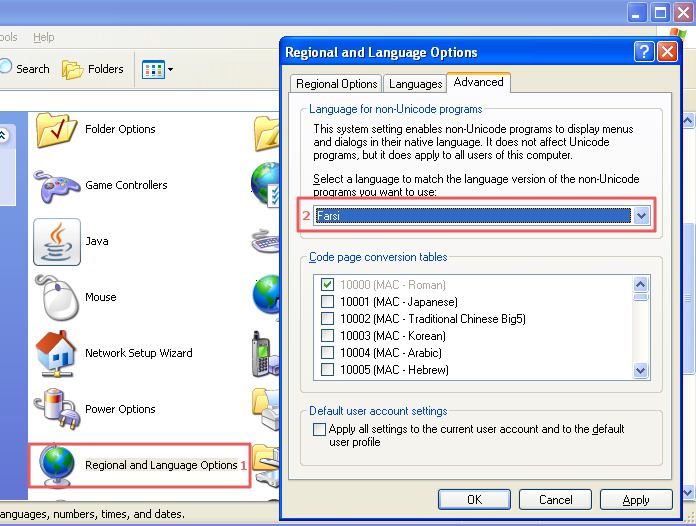Viewport: 696px width, 526px height.
Task: Select the Advanced tab
Action: [478, 83]
